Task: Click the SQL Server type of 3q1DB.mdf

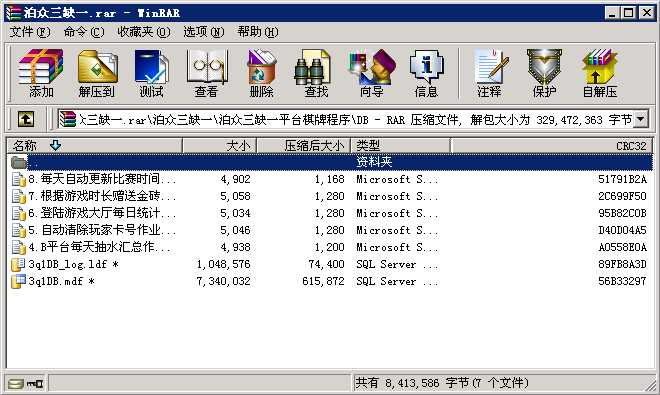Action: [x=397, y=281]
